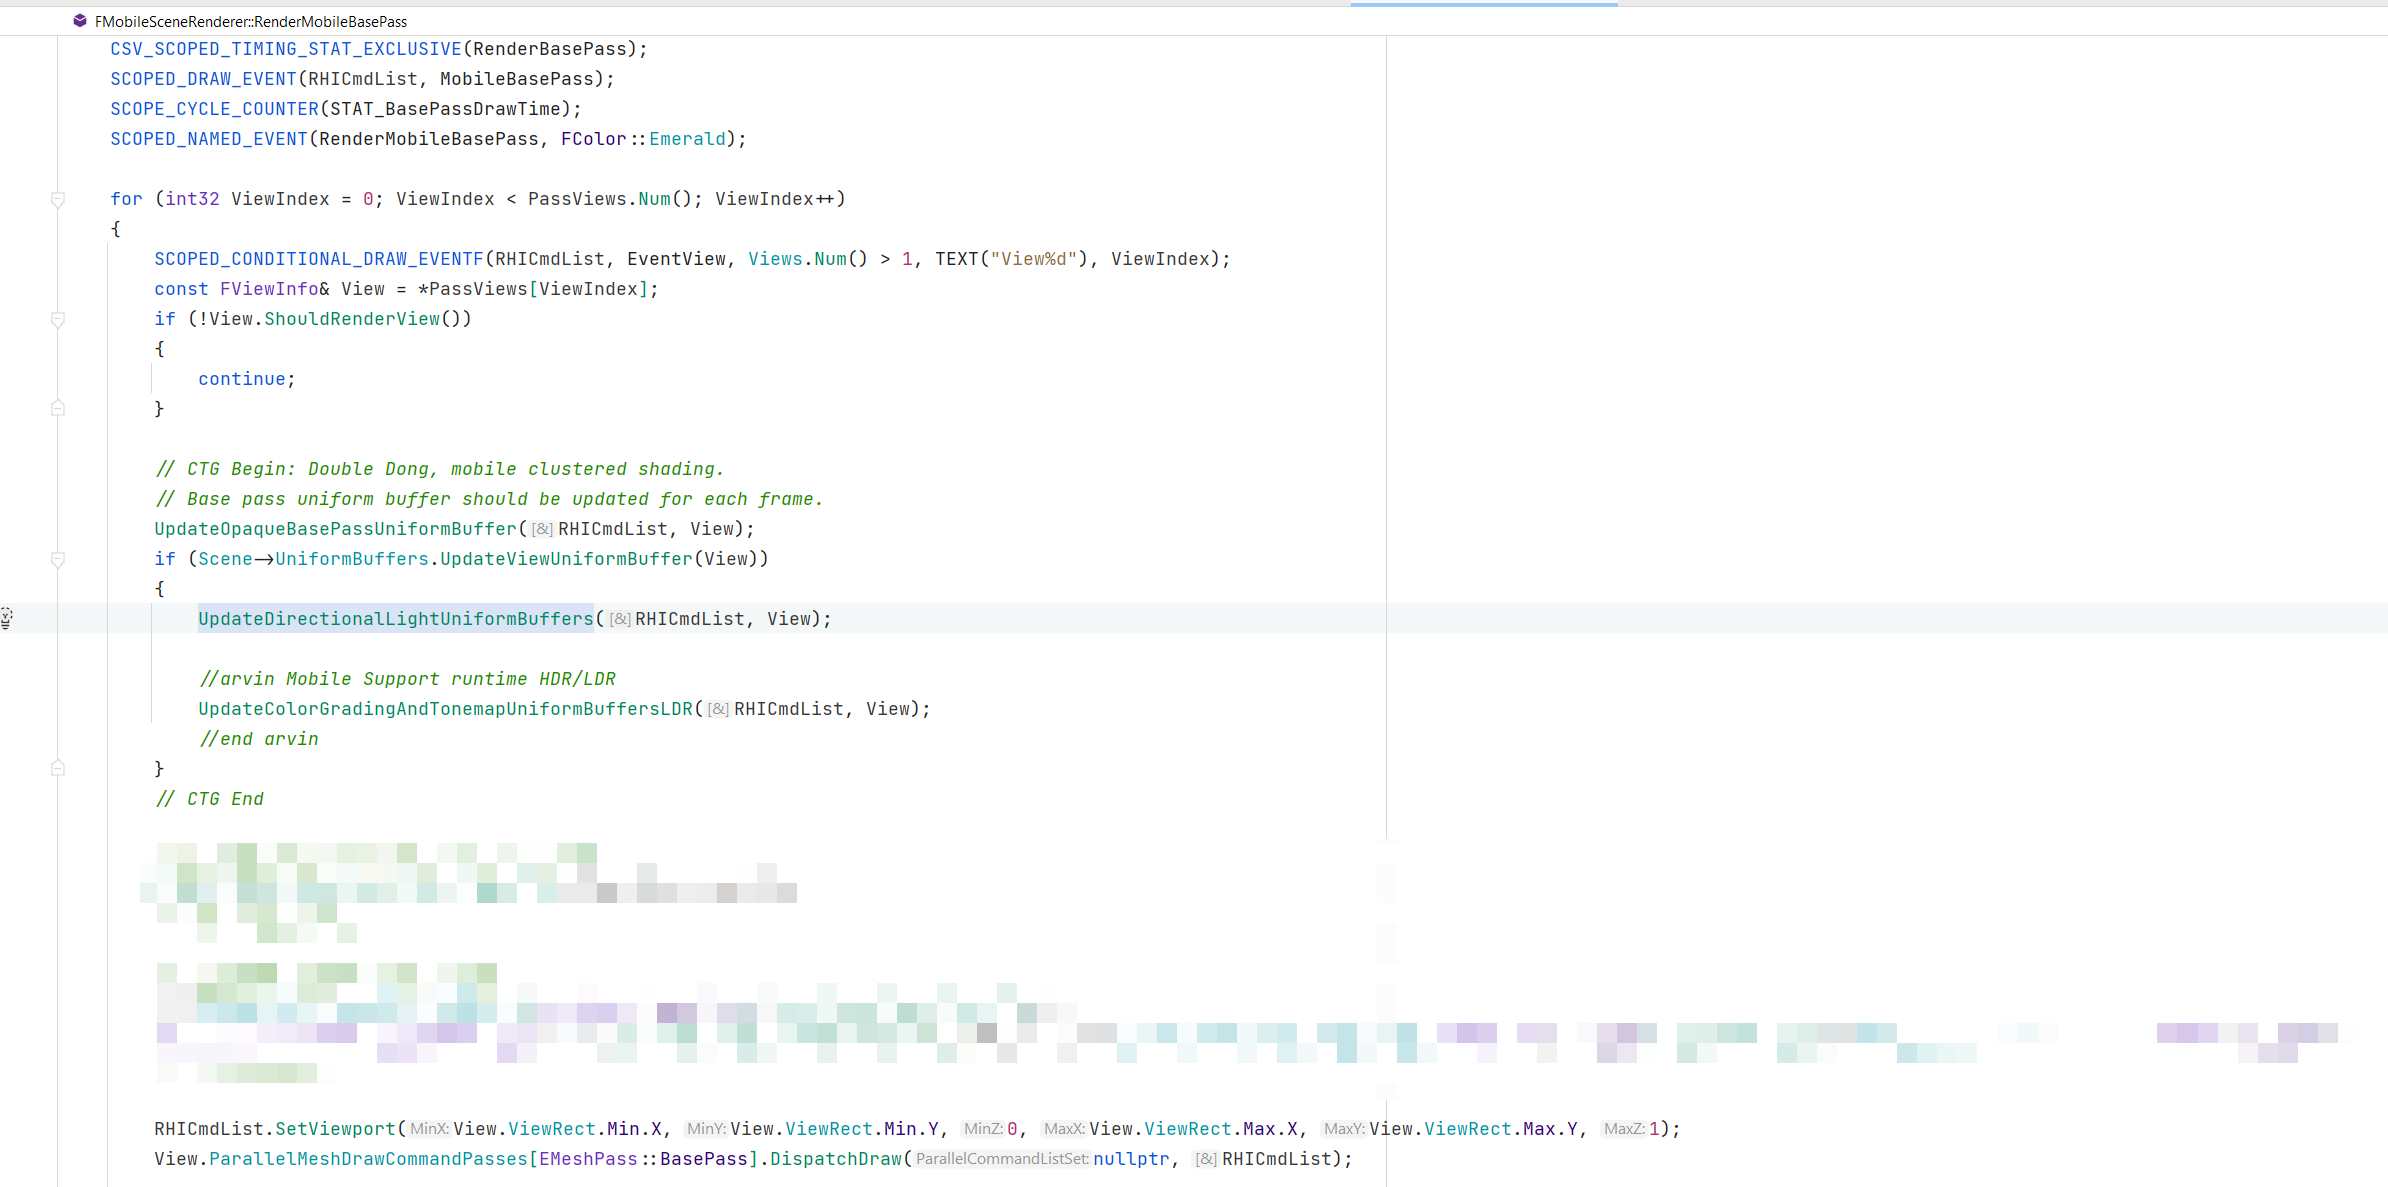
Task: Collapse the if ShouldRenderView fold marker
Action: (x=58, y=320)
